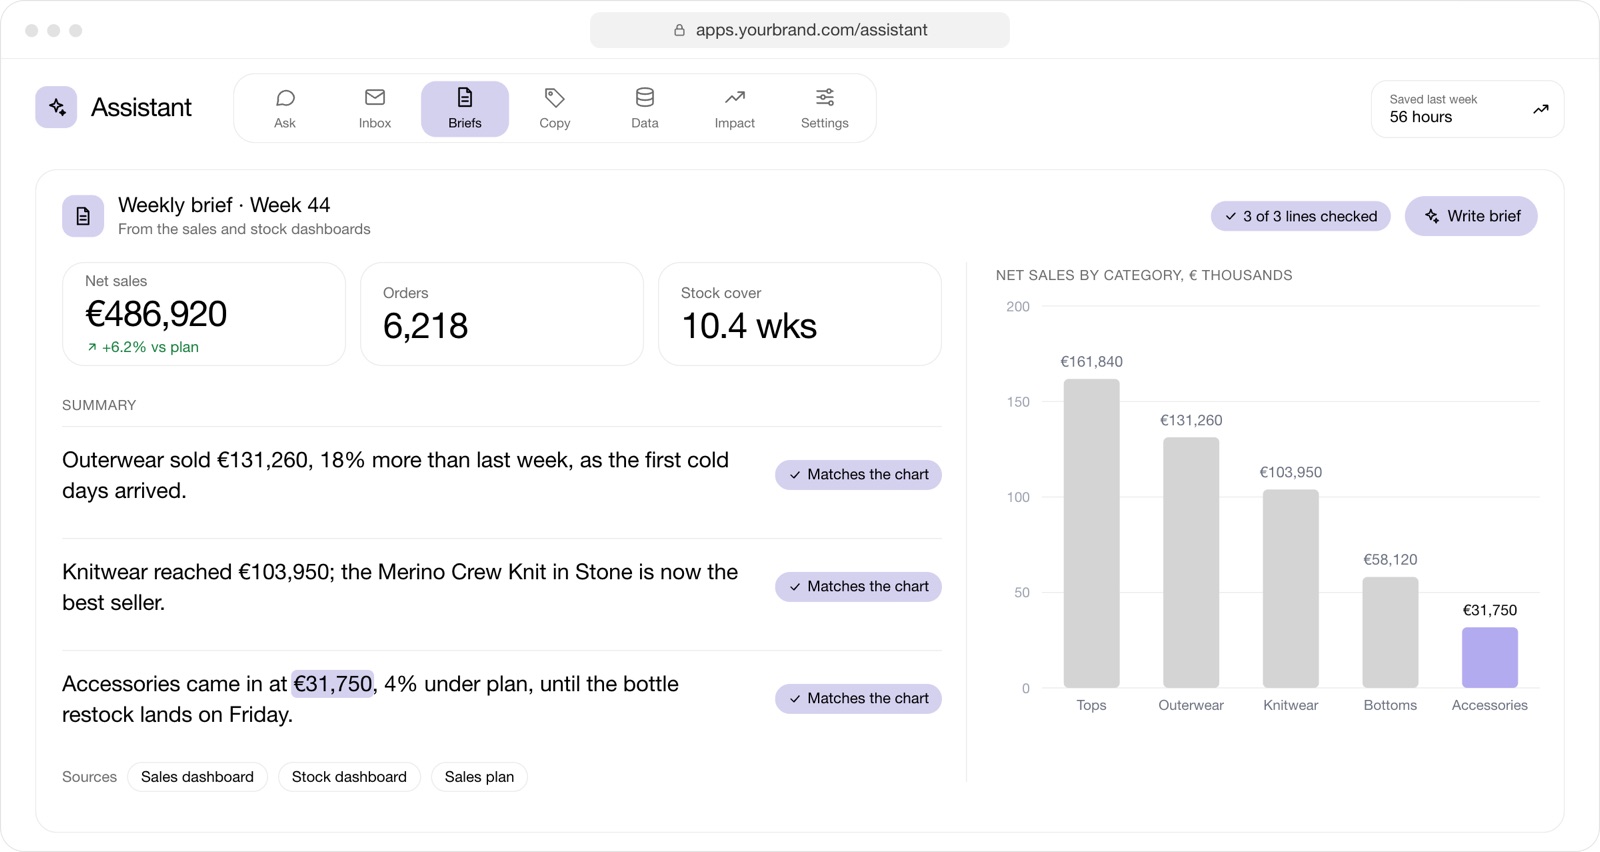
Task: Click the trend arrow in Saved last week card
Action: 1541,109
